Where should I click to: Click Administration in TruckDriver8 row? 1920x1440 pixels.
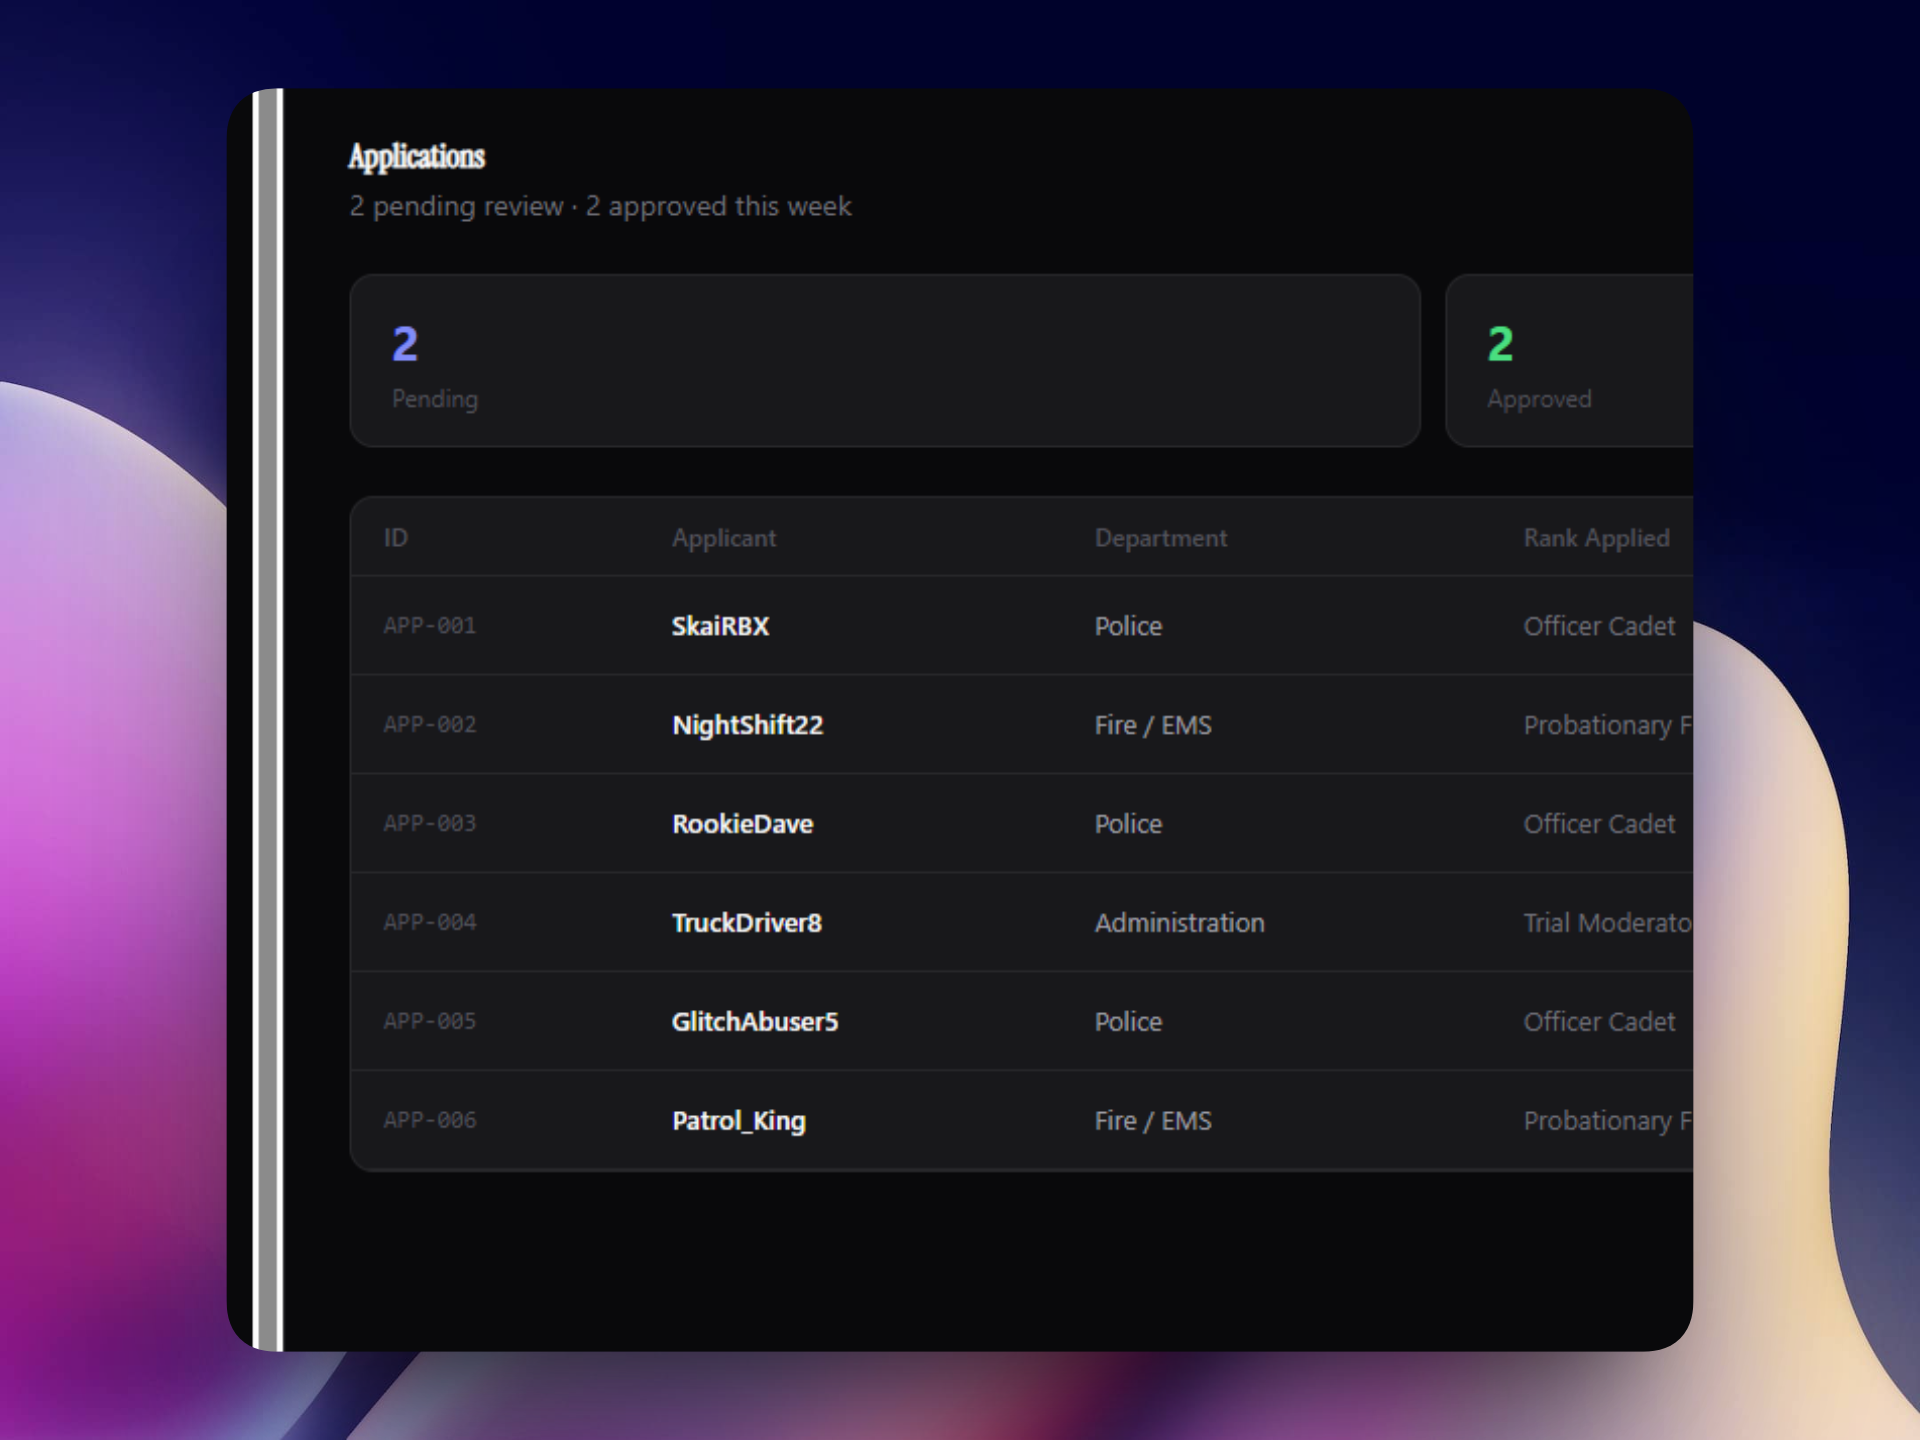(x=1180, y=922)
